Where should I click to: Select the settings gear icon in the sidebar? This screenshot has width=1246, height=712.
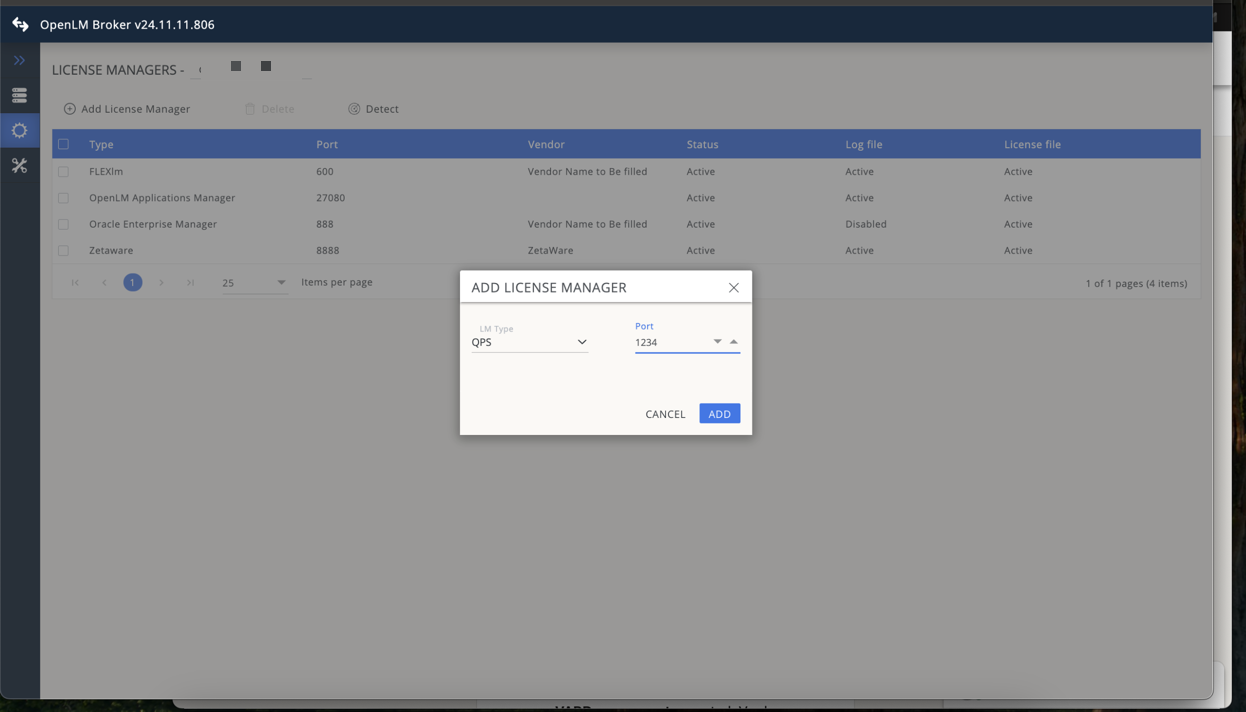pos(19,130)
